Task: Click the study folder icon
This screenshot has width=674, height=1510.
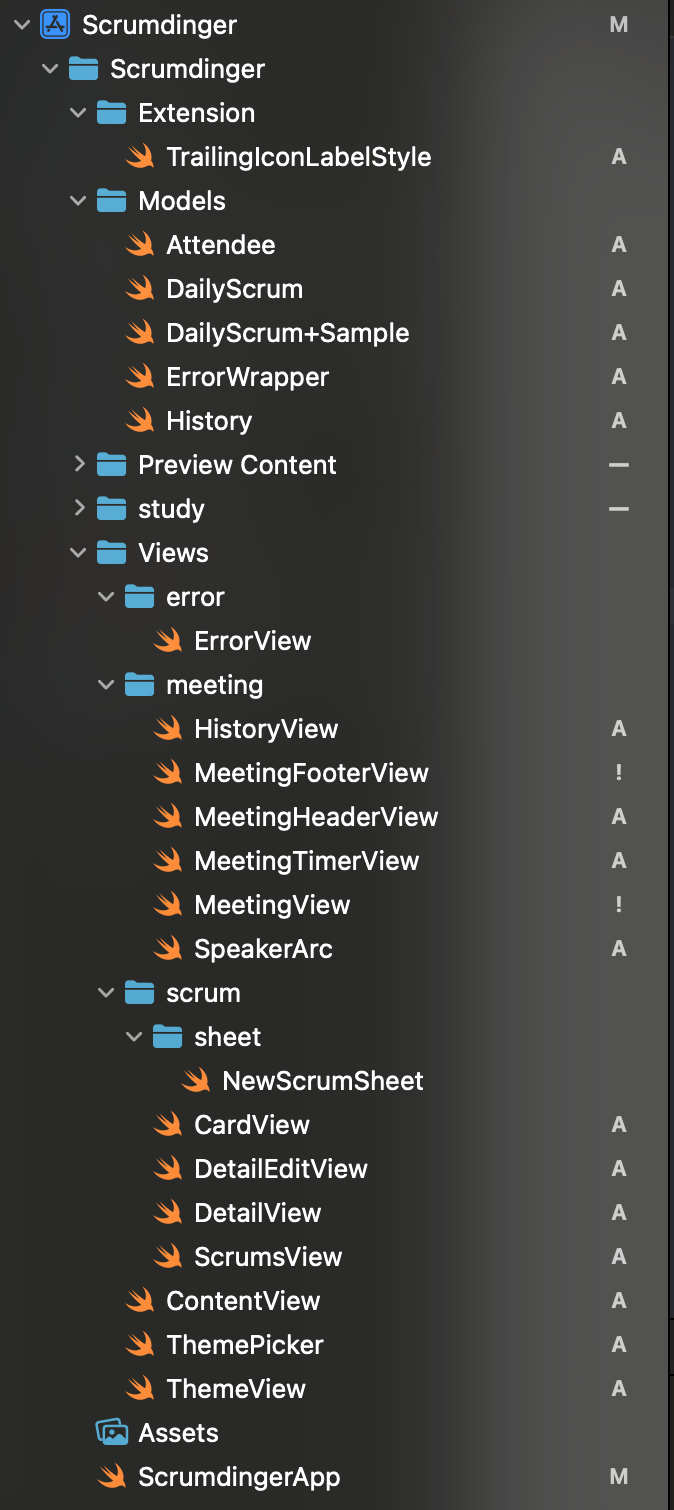Action: pos(111,509)
